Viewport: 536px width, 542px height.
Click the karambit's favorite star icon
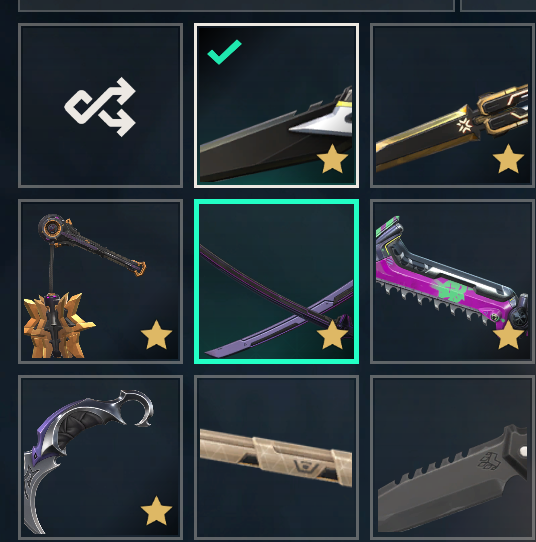pyautogui.click(x=156, y=511)
